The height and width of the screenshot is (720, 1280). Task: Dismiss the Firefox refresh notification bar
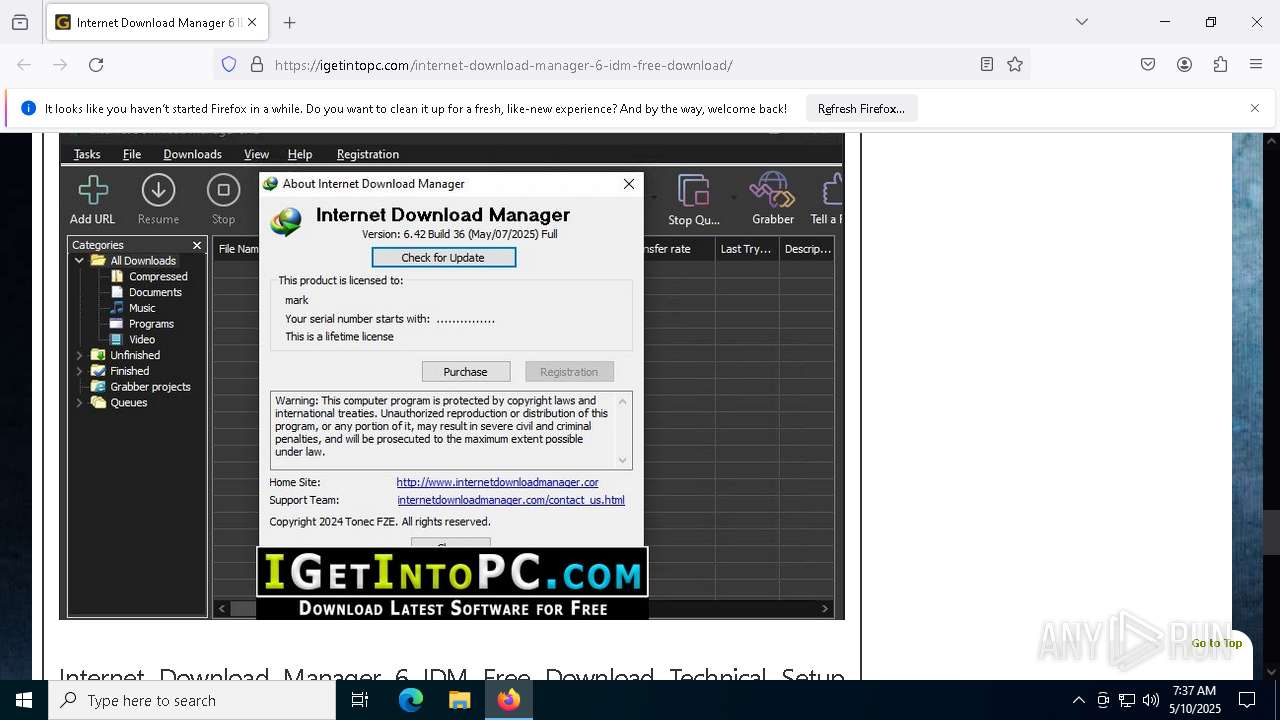1255,108
